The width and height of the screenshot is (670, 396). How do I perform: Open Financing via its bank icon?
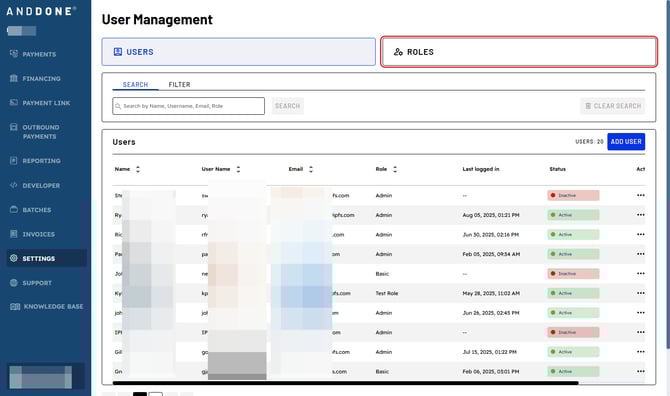tap(14, 78)
